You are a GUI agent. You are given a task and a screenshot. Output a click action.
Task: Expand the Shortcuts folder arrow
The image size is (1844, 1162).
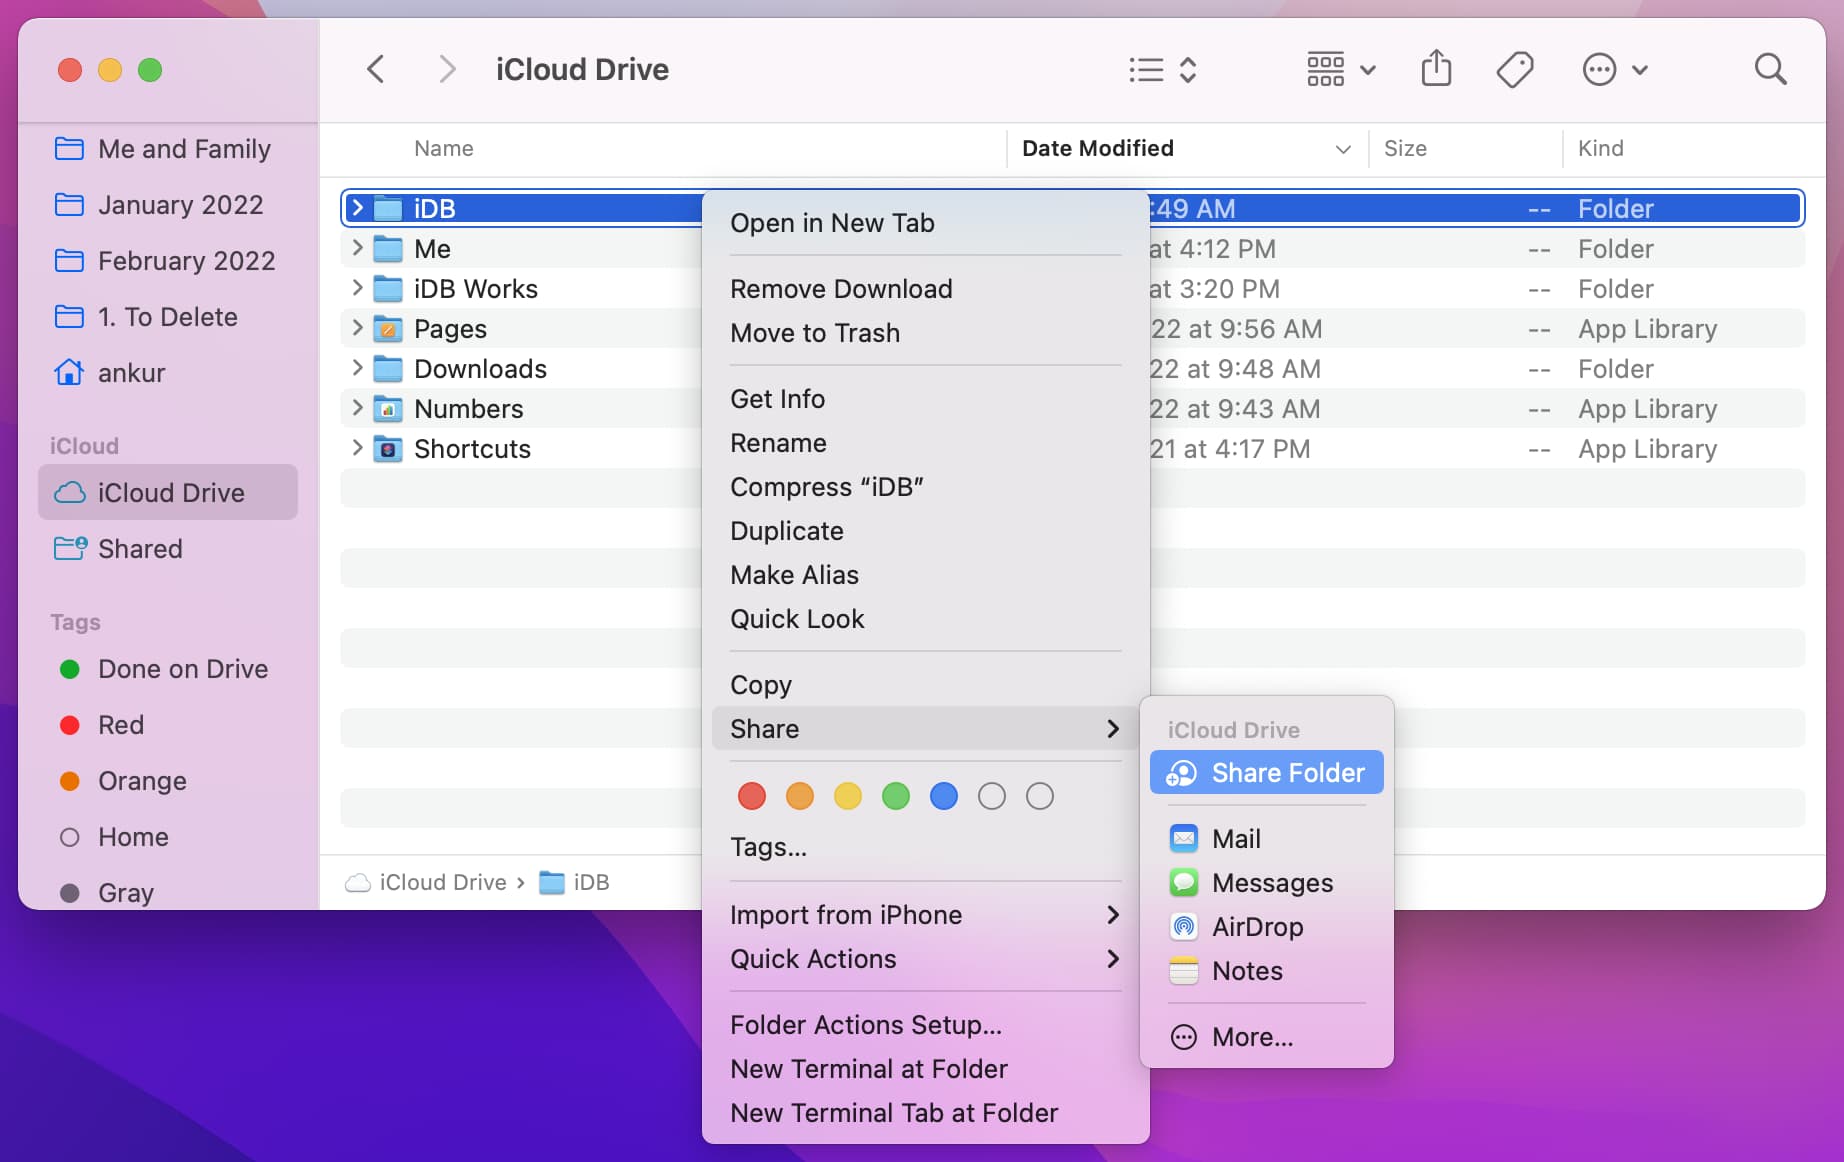357,448
